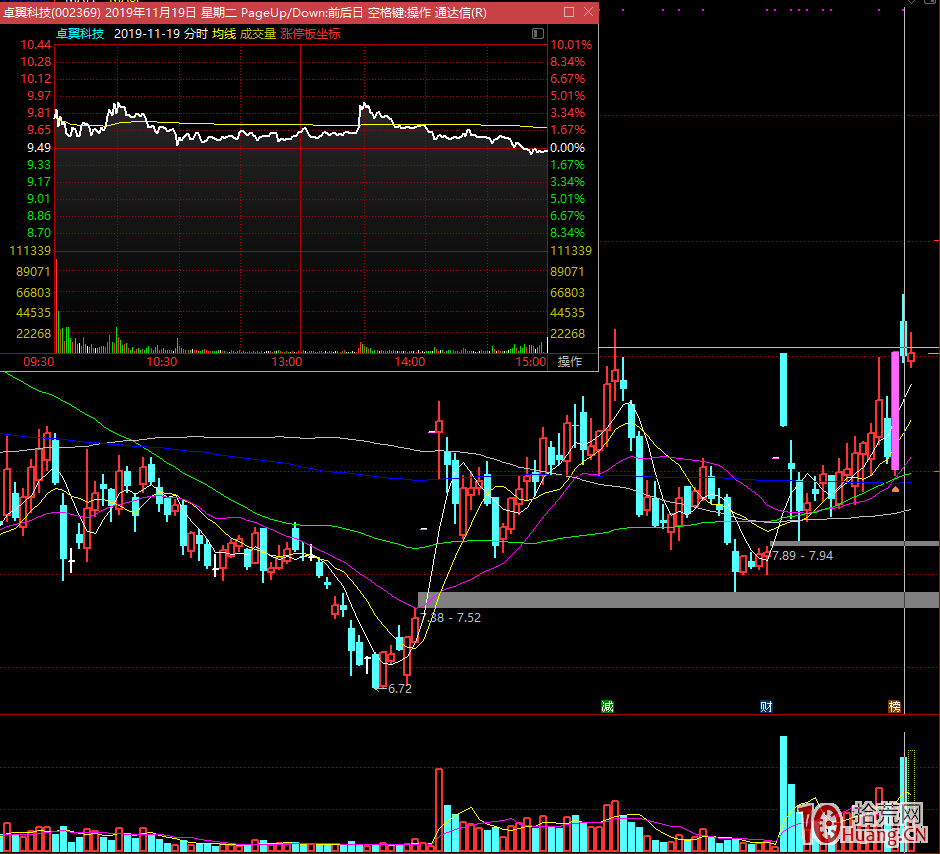This screenshot has width=940, height=854.
Task: Toggle 涨停板坐标 limit-up coordinate mode
Action: [x=310, y=33]
